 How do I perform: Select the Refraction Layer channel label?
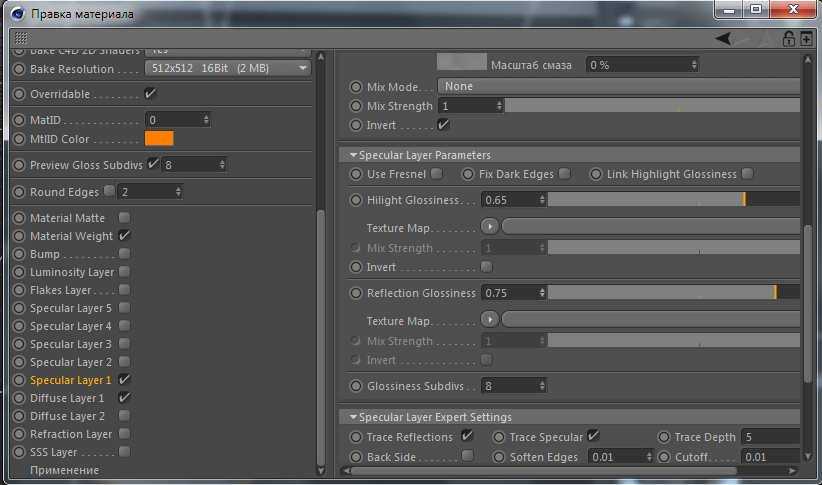tap(71, 434)
